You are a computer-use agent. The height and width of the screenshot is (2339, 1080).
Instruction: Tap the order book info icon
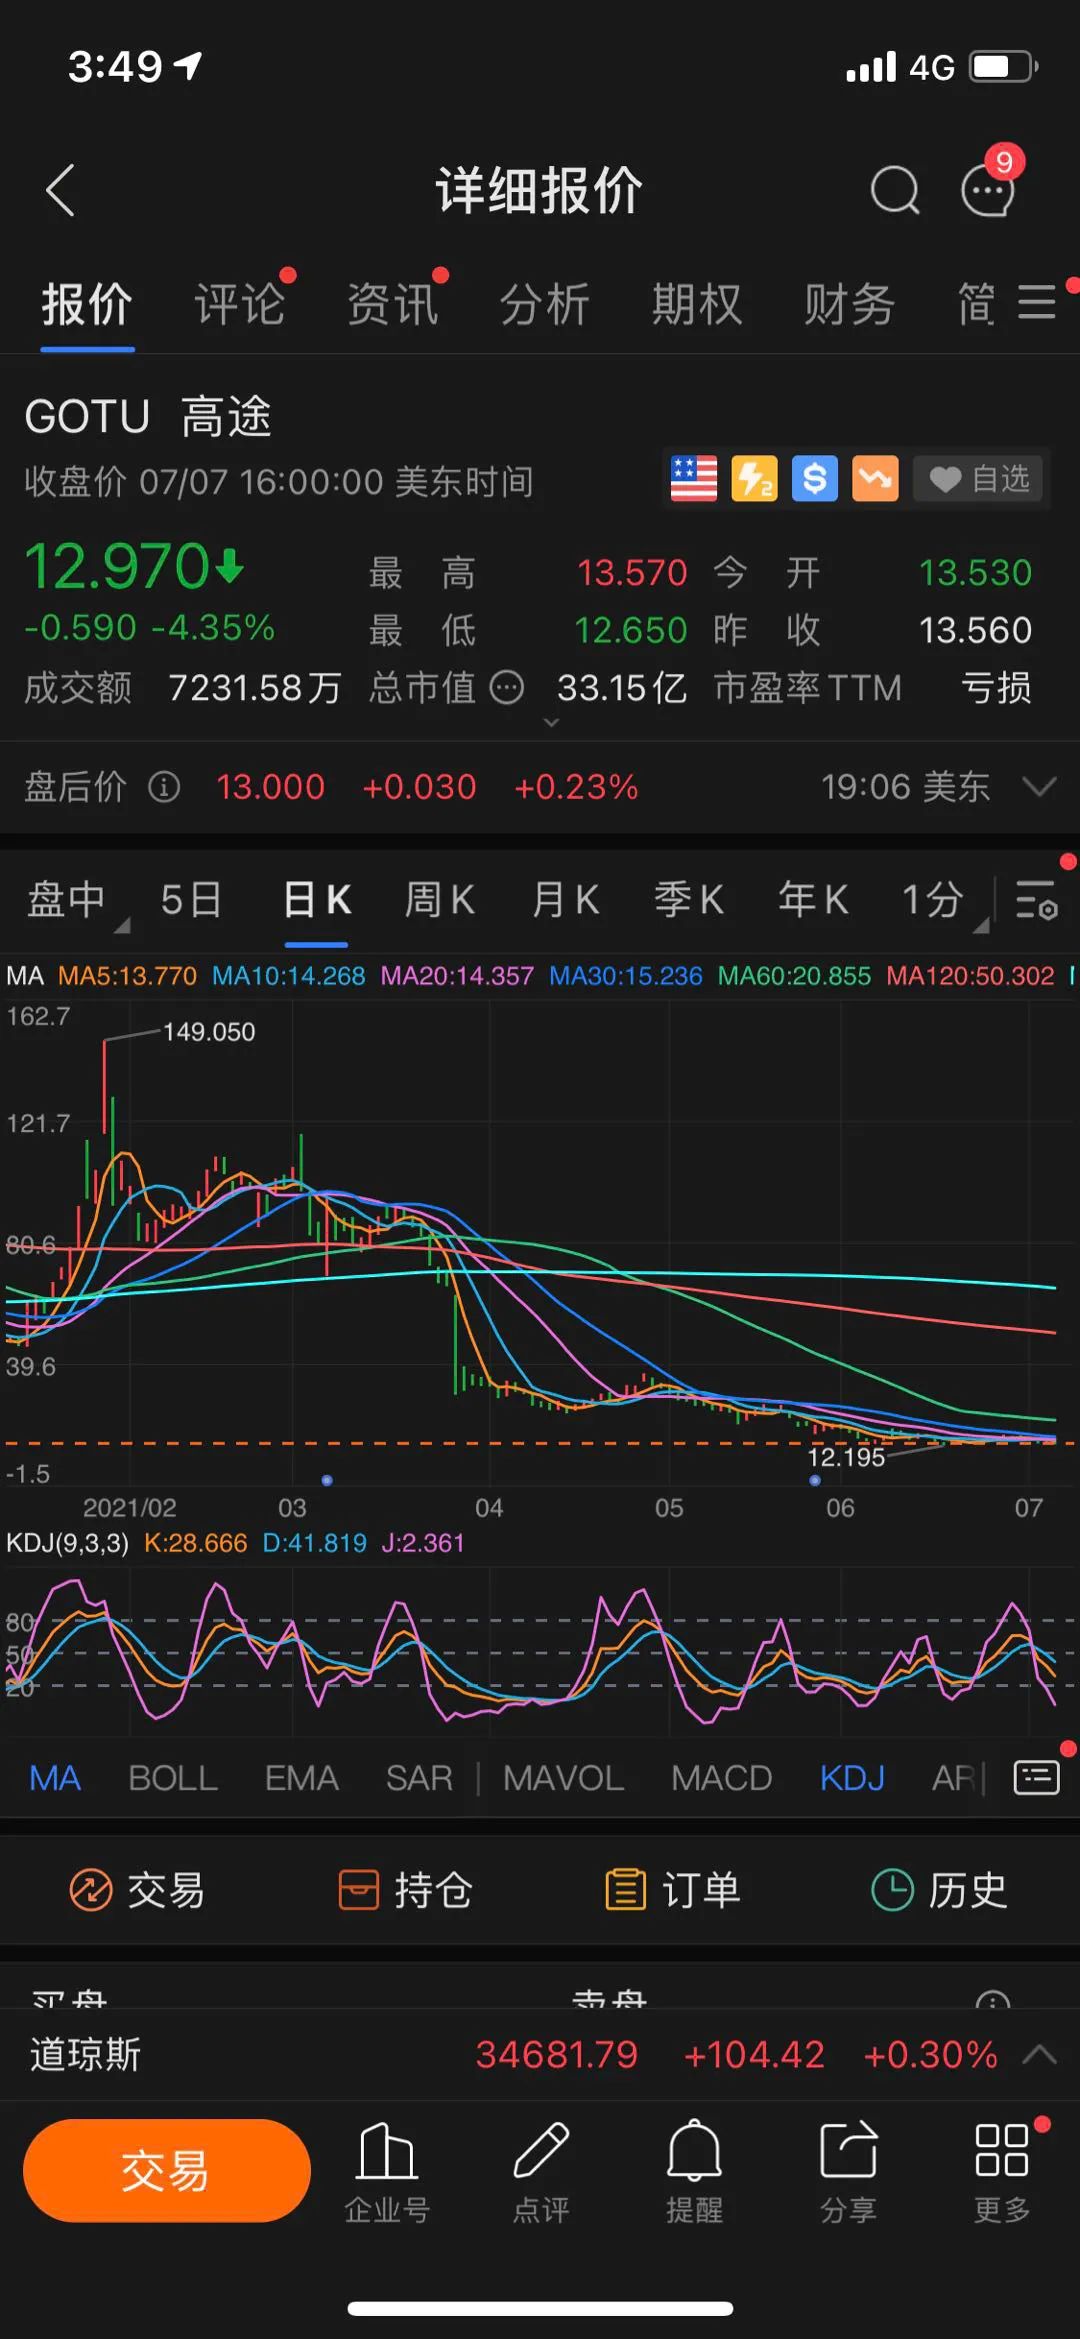coord(992,2001)
